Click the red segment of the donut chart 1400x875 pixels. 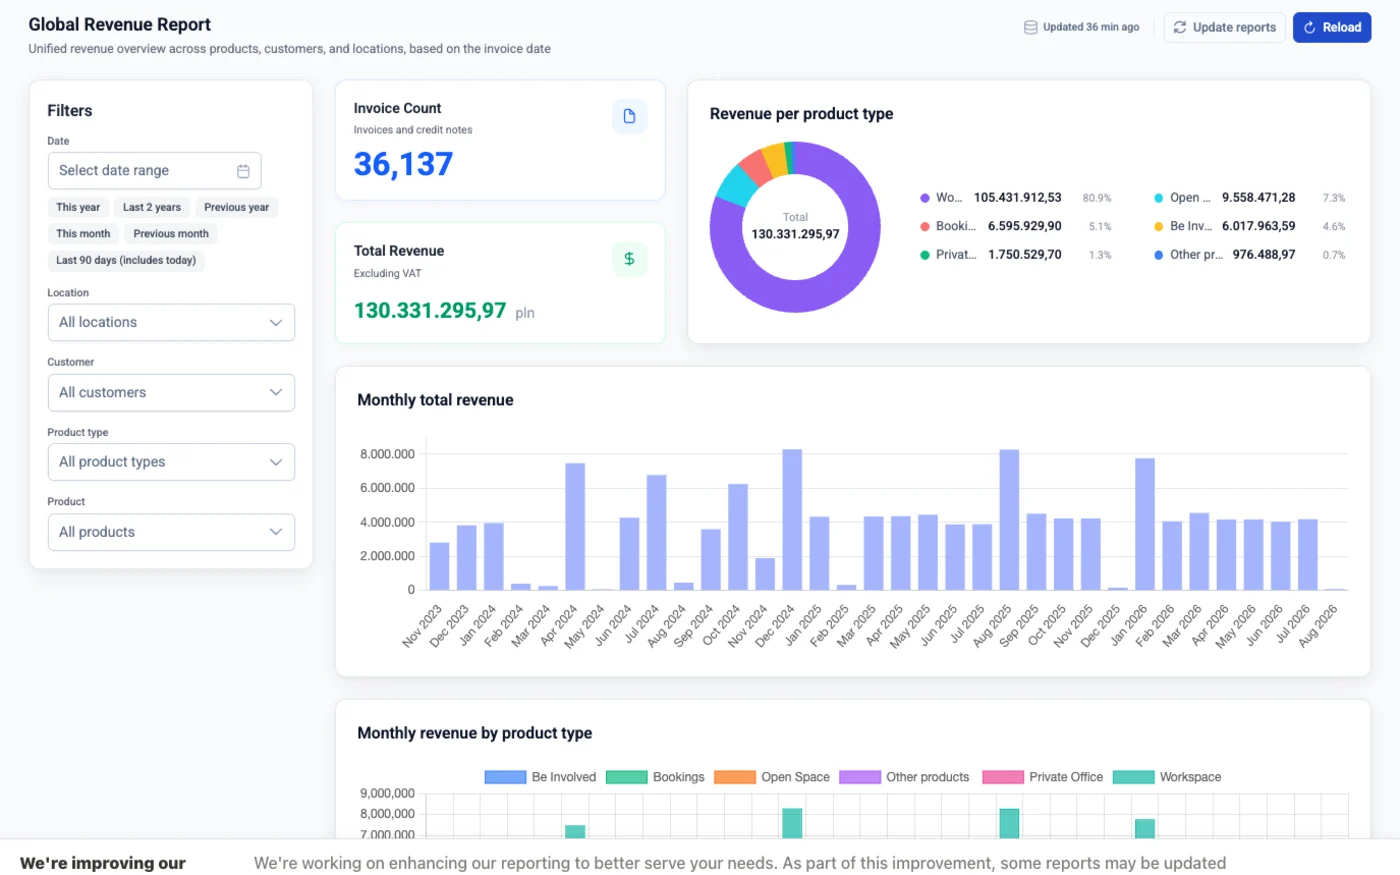[x=757, y=167]
